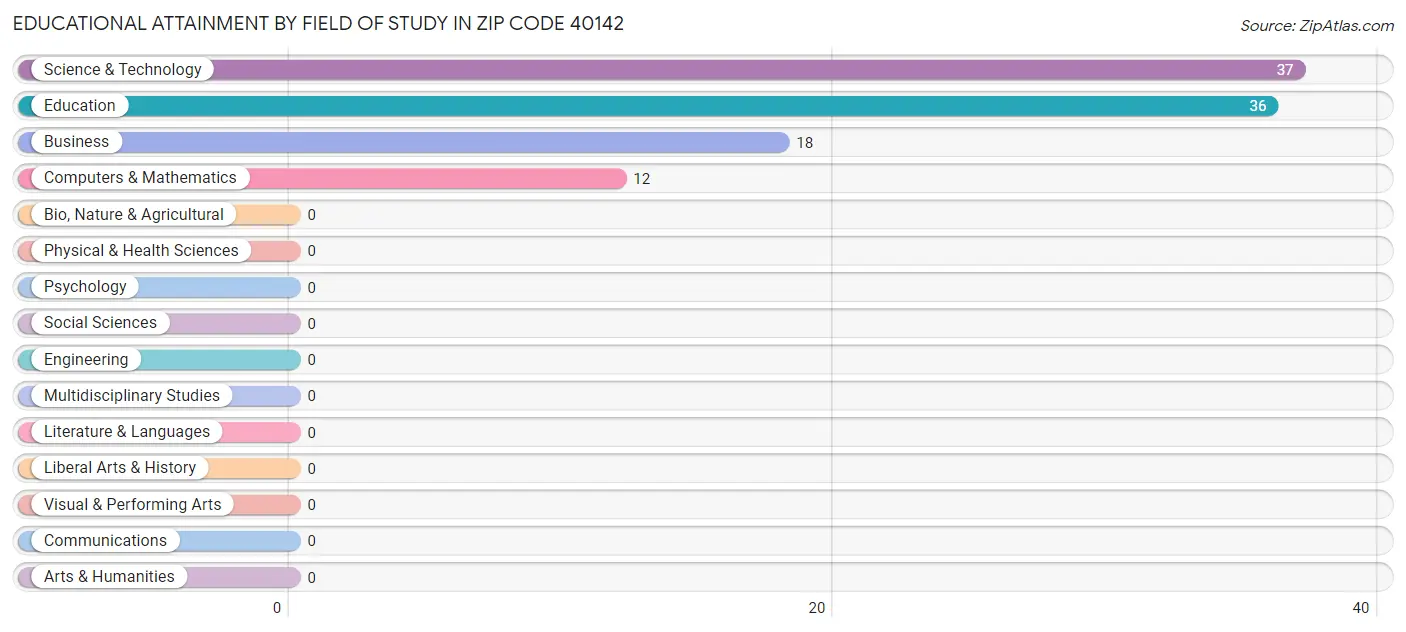Click the 0 value next to Bio, Nature & Agricultural
Screen dimensions: 1406x632
pyautogui.click(x=312, y=215)
